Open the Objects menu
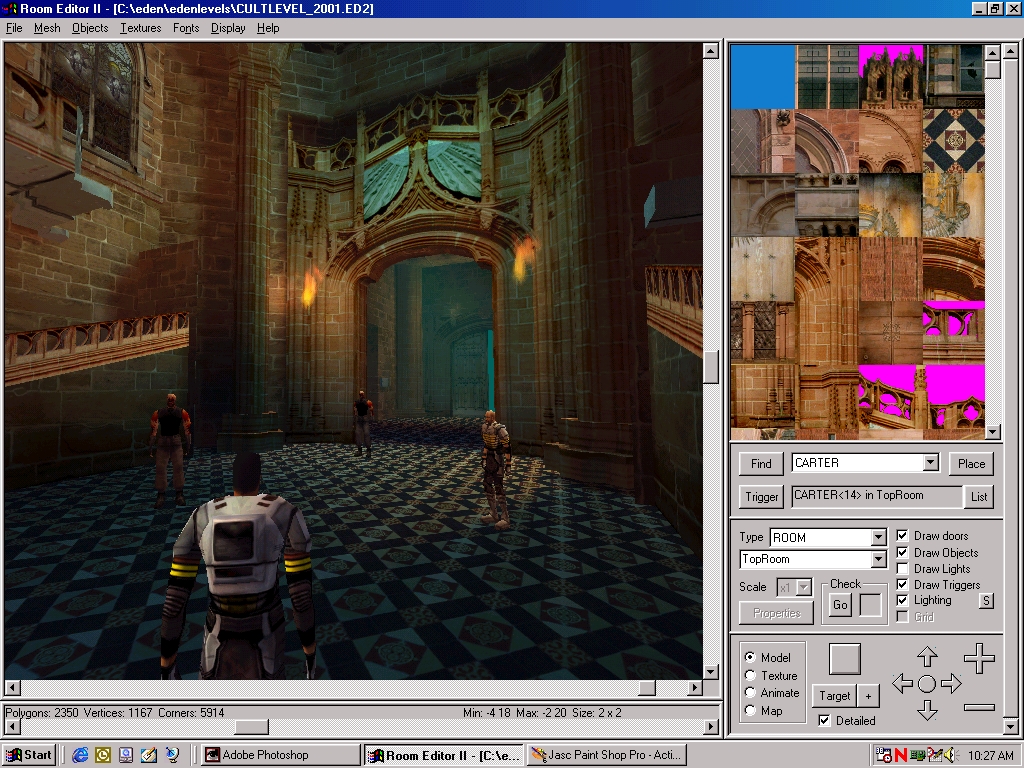Screen dimensions: 1024x768 click(x=90, y=28)
